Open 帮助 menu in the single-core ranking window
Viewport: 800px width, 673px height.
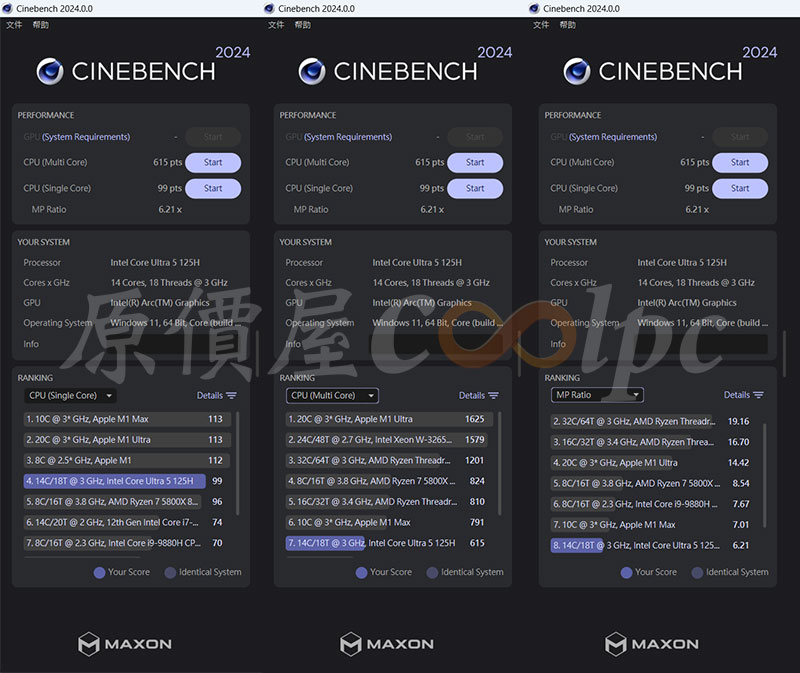[41, 24]
